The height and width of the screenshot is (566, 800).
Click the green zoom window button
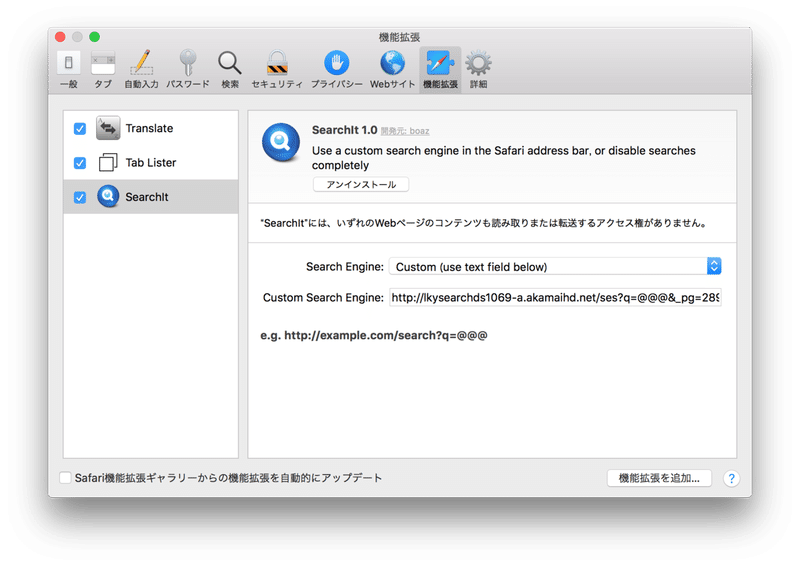(94, 37)
